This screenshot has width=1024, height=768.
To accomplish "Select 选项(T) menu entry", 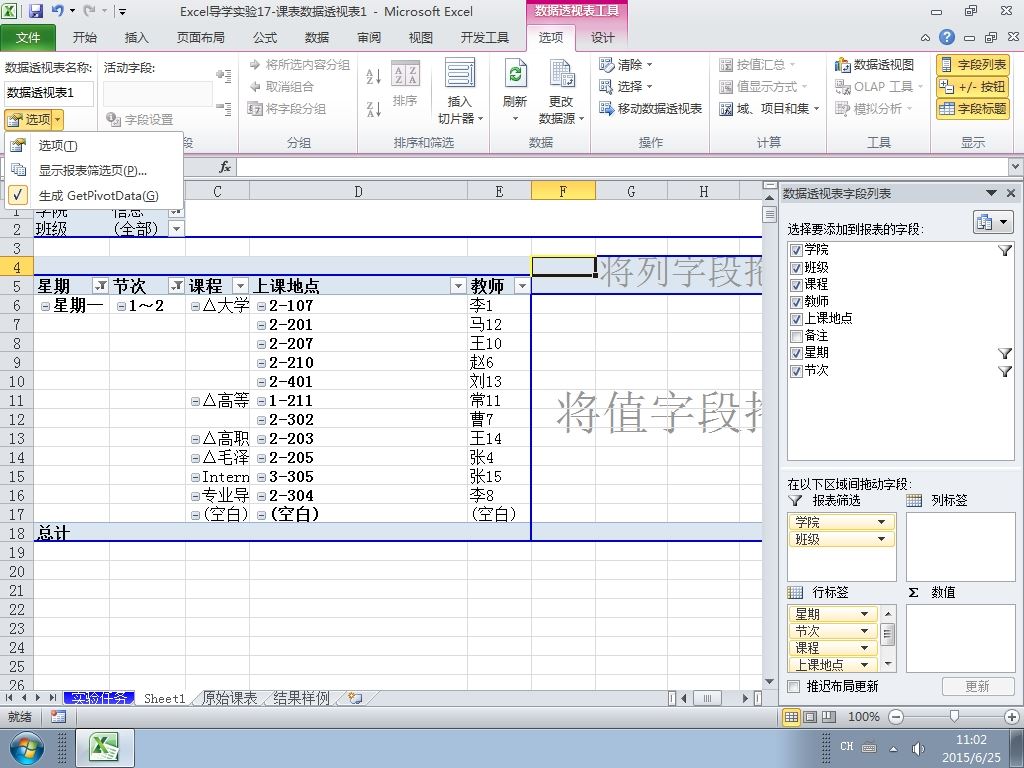I will pyautogui.click(x=93, y=146).
